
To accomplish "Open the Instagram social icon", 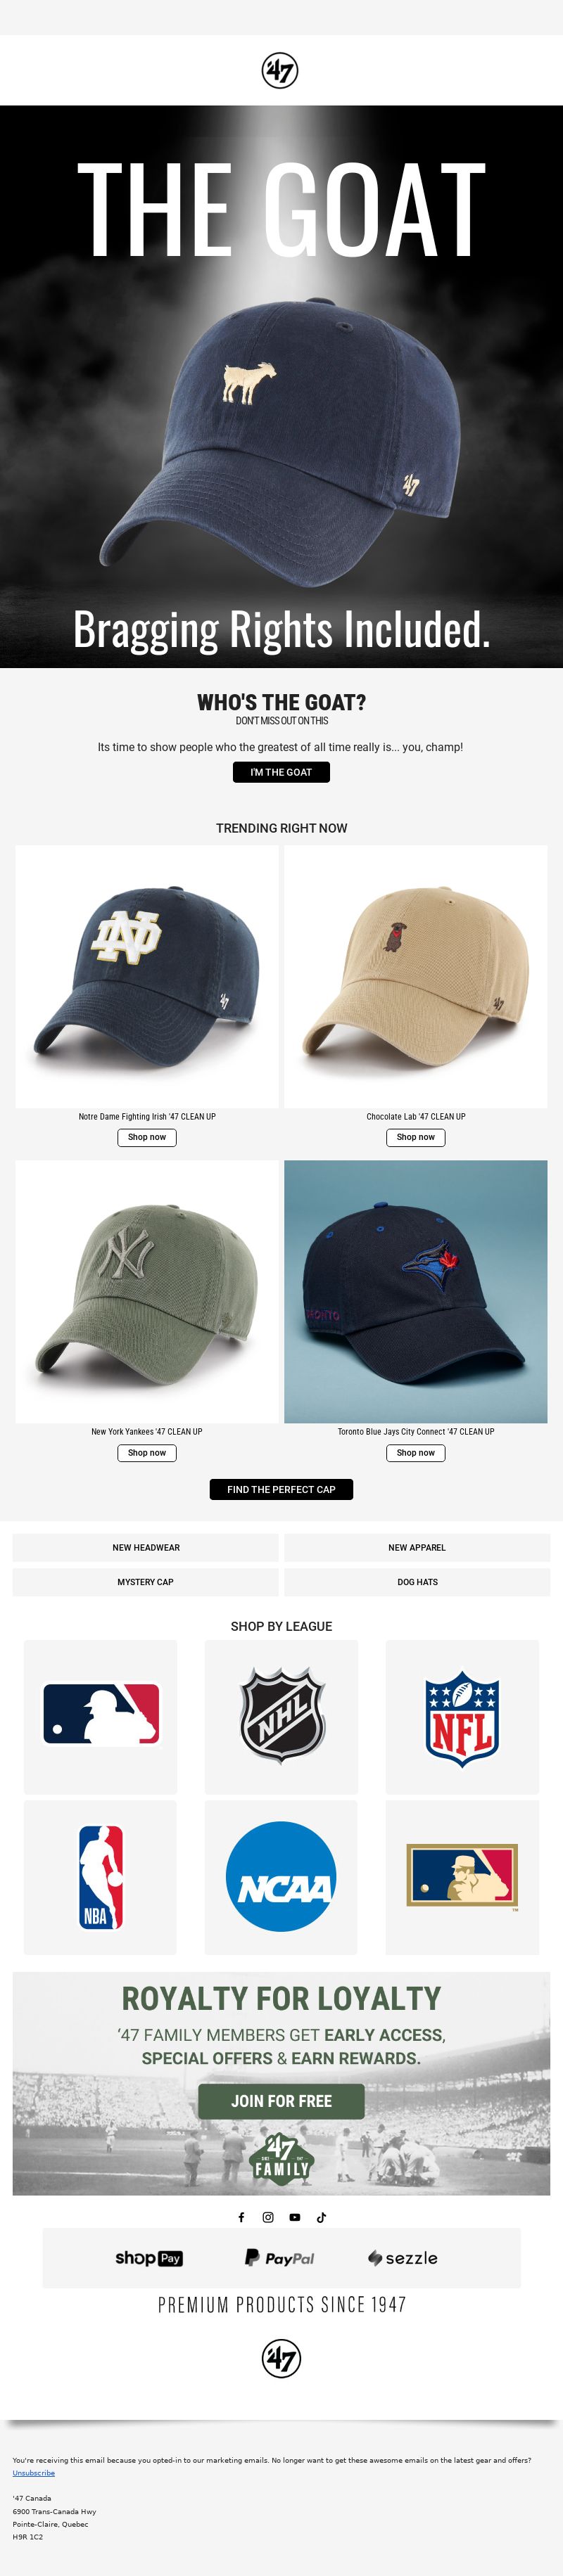I will tap(268, 2217).
